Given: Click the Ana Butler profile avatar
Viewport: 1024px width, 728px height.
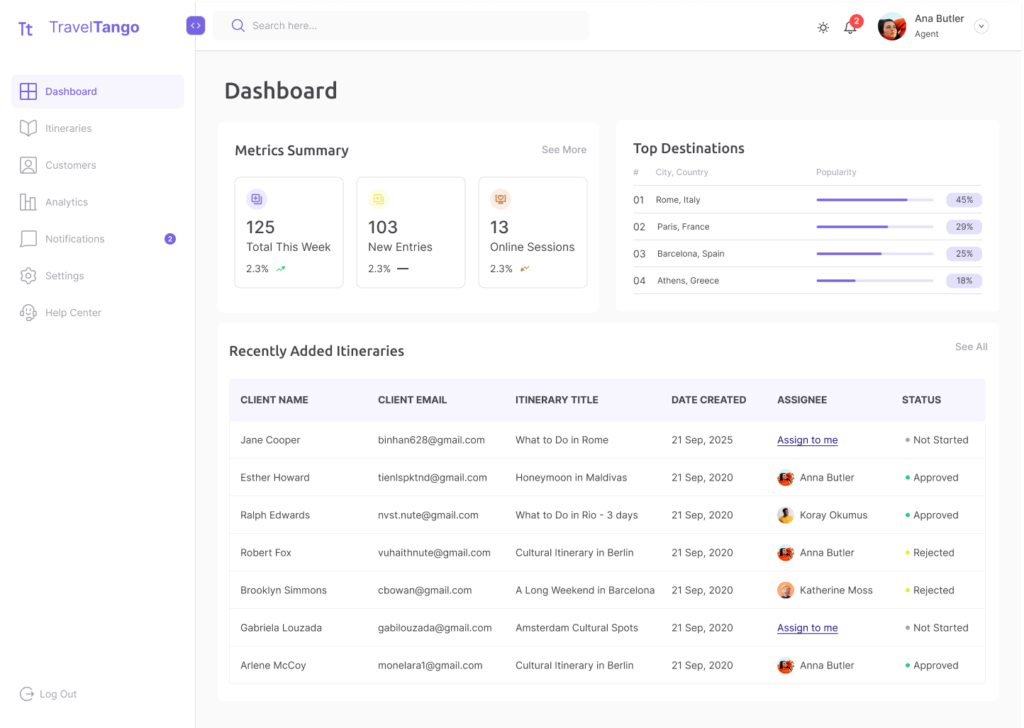Looking at the screenshot, I should click(x=891, y=27).
